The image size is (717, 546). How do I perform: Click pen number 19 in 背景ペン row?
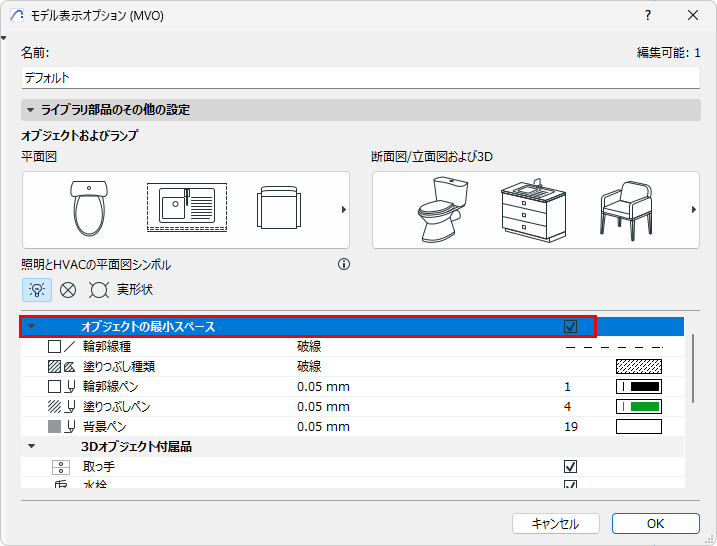tap(571, 427)
